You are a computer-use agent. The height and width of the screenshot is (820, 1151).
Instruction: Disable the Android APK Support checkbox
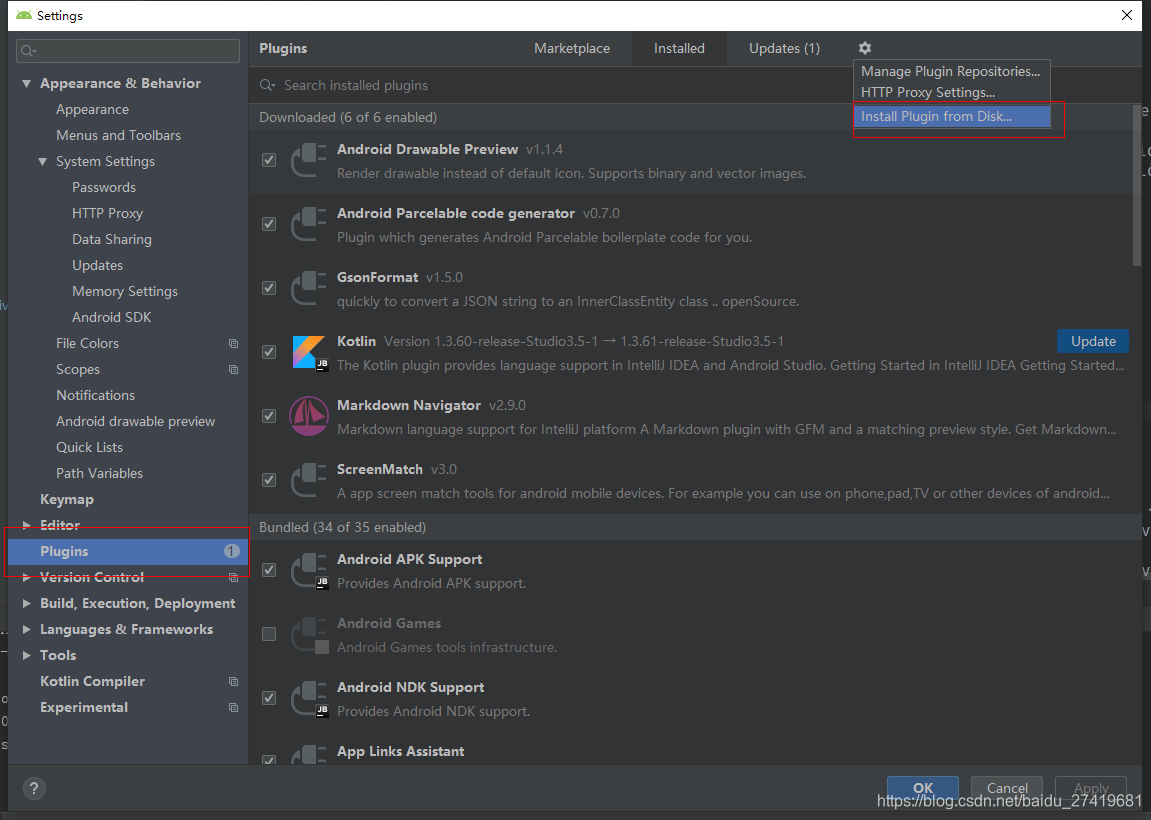pyautogui.click(x=269, y=570)
